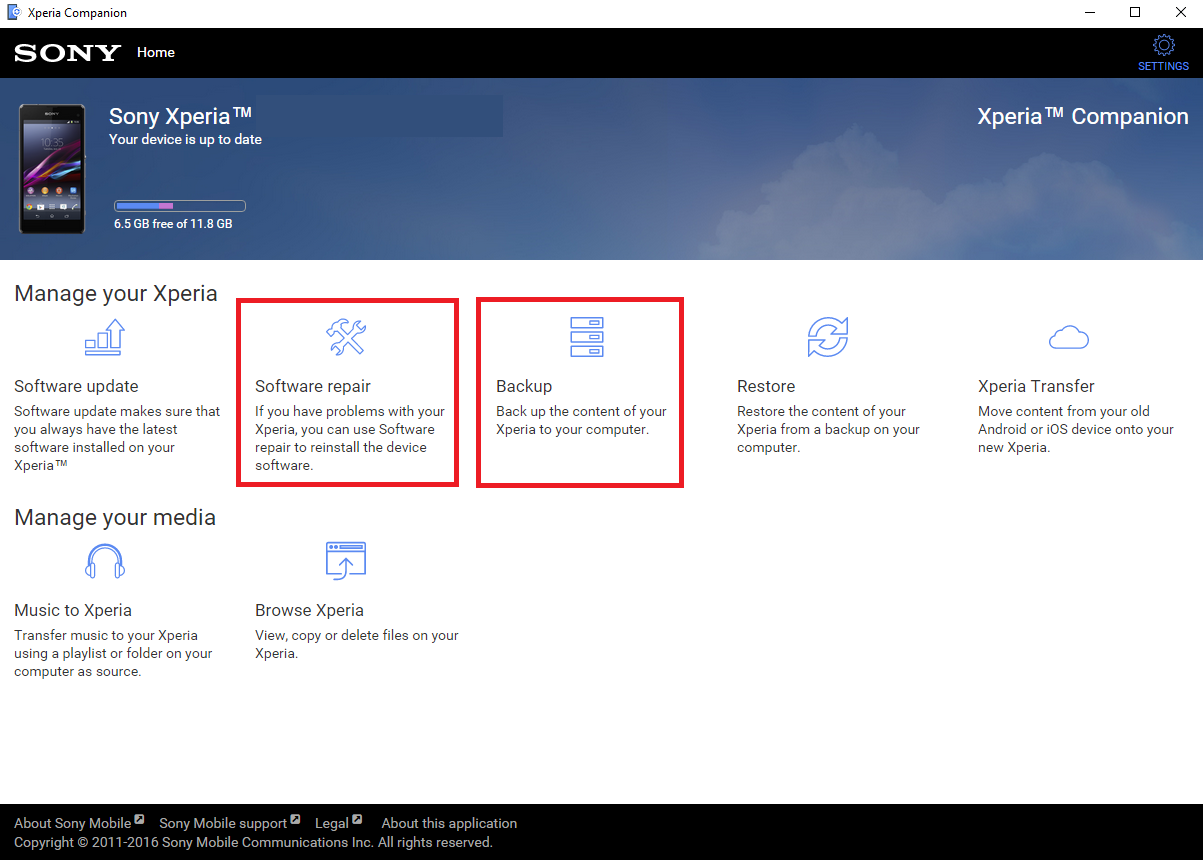Minimize the Xperia Companion window

coord(1088,13)
